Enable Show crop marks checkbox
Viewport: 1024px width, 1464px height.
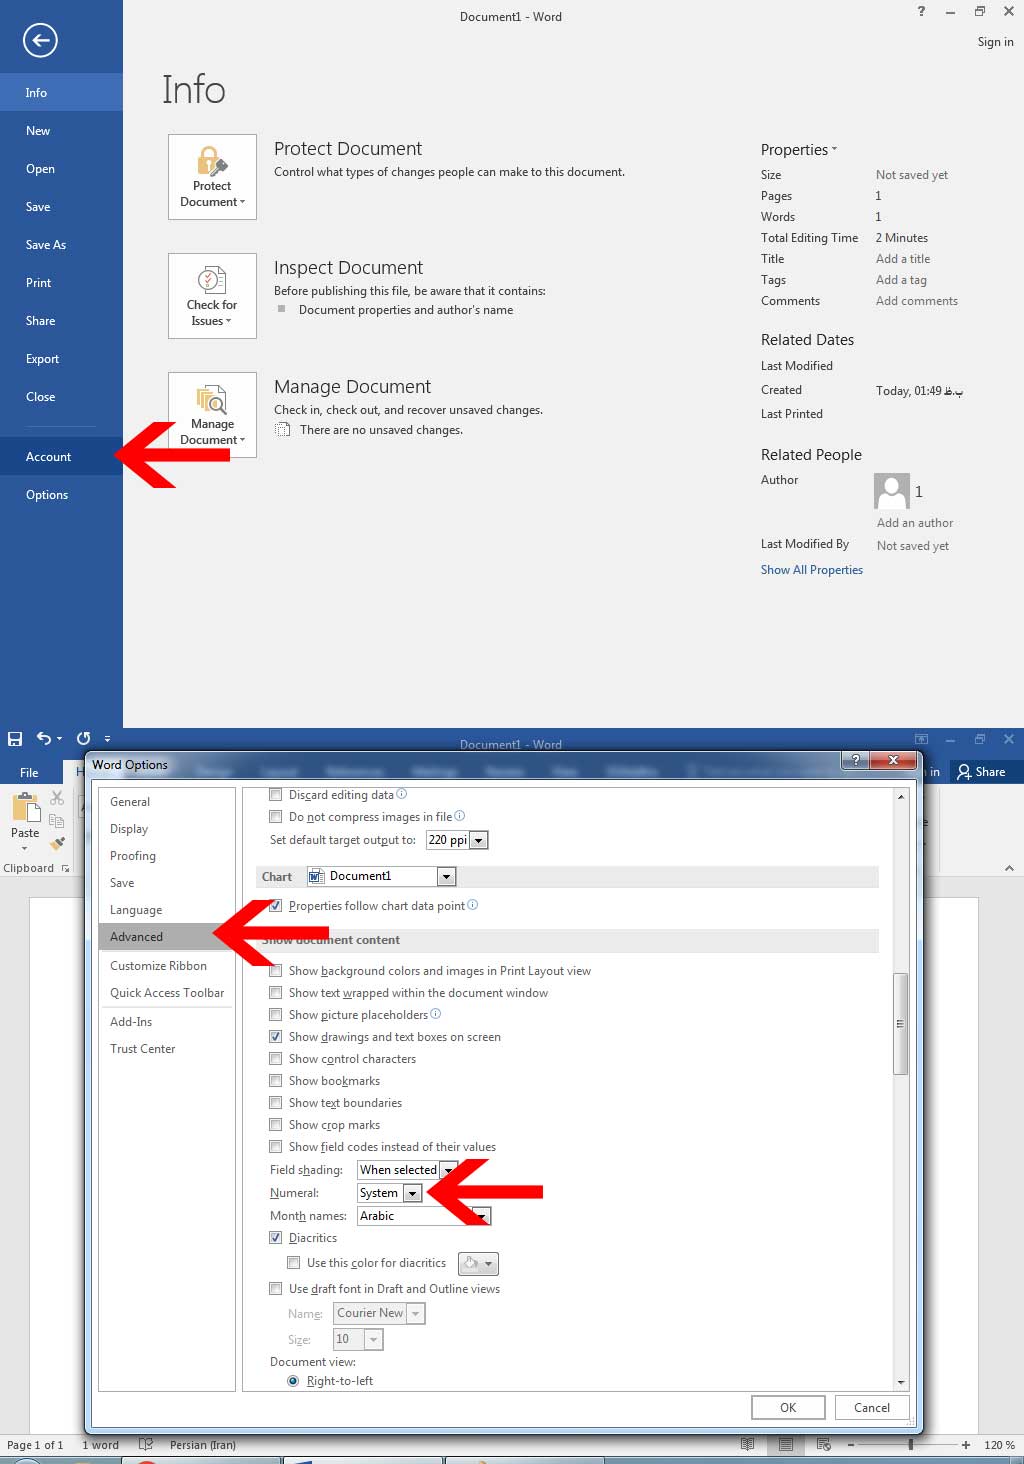[276, 1125]
